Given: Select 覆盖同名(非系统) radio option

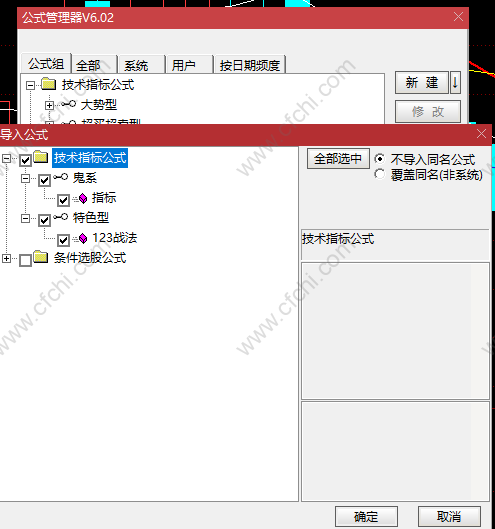Looking at the screenshot, I should tap(380, 174).
